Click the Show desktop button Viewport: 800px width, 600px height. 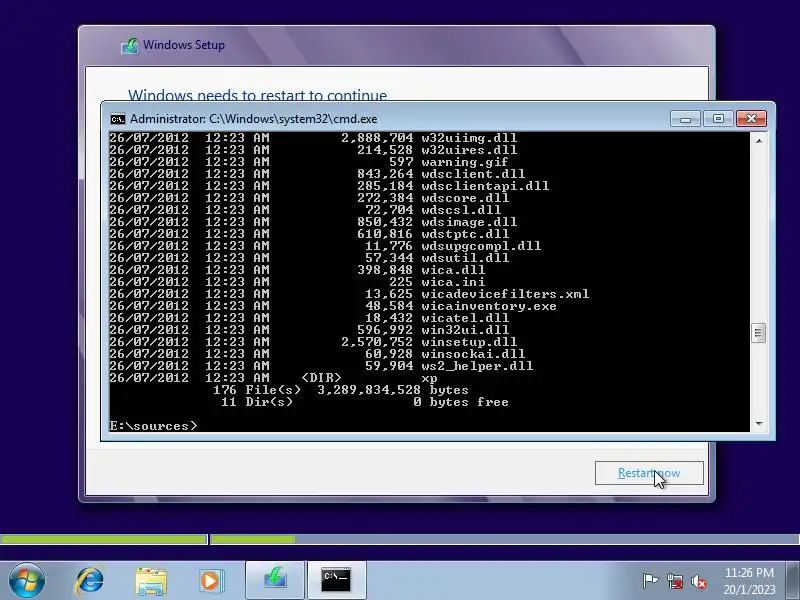pyautogui.click(x=793, y=581)
